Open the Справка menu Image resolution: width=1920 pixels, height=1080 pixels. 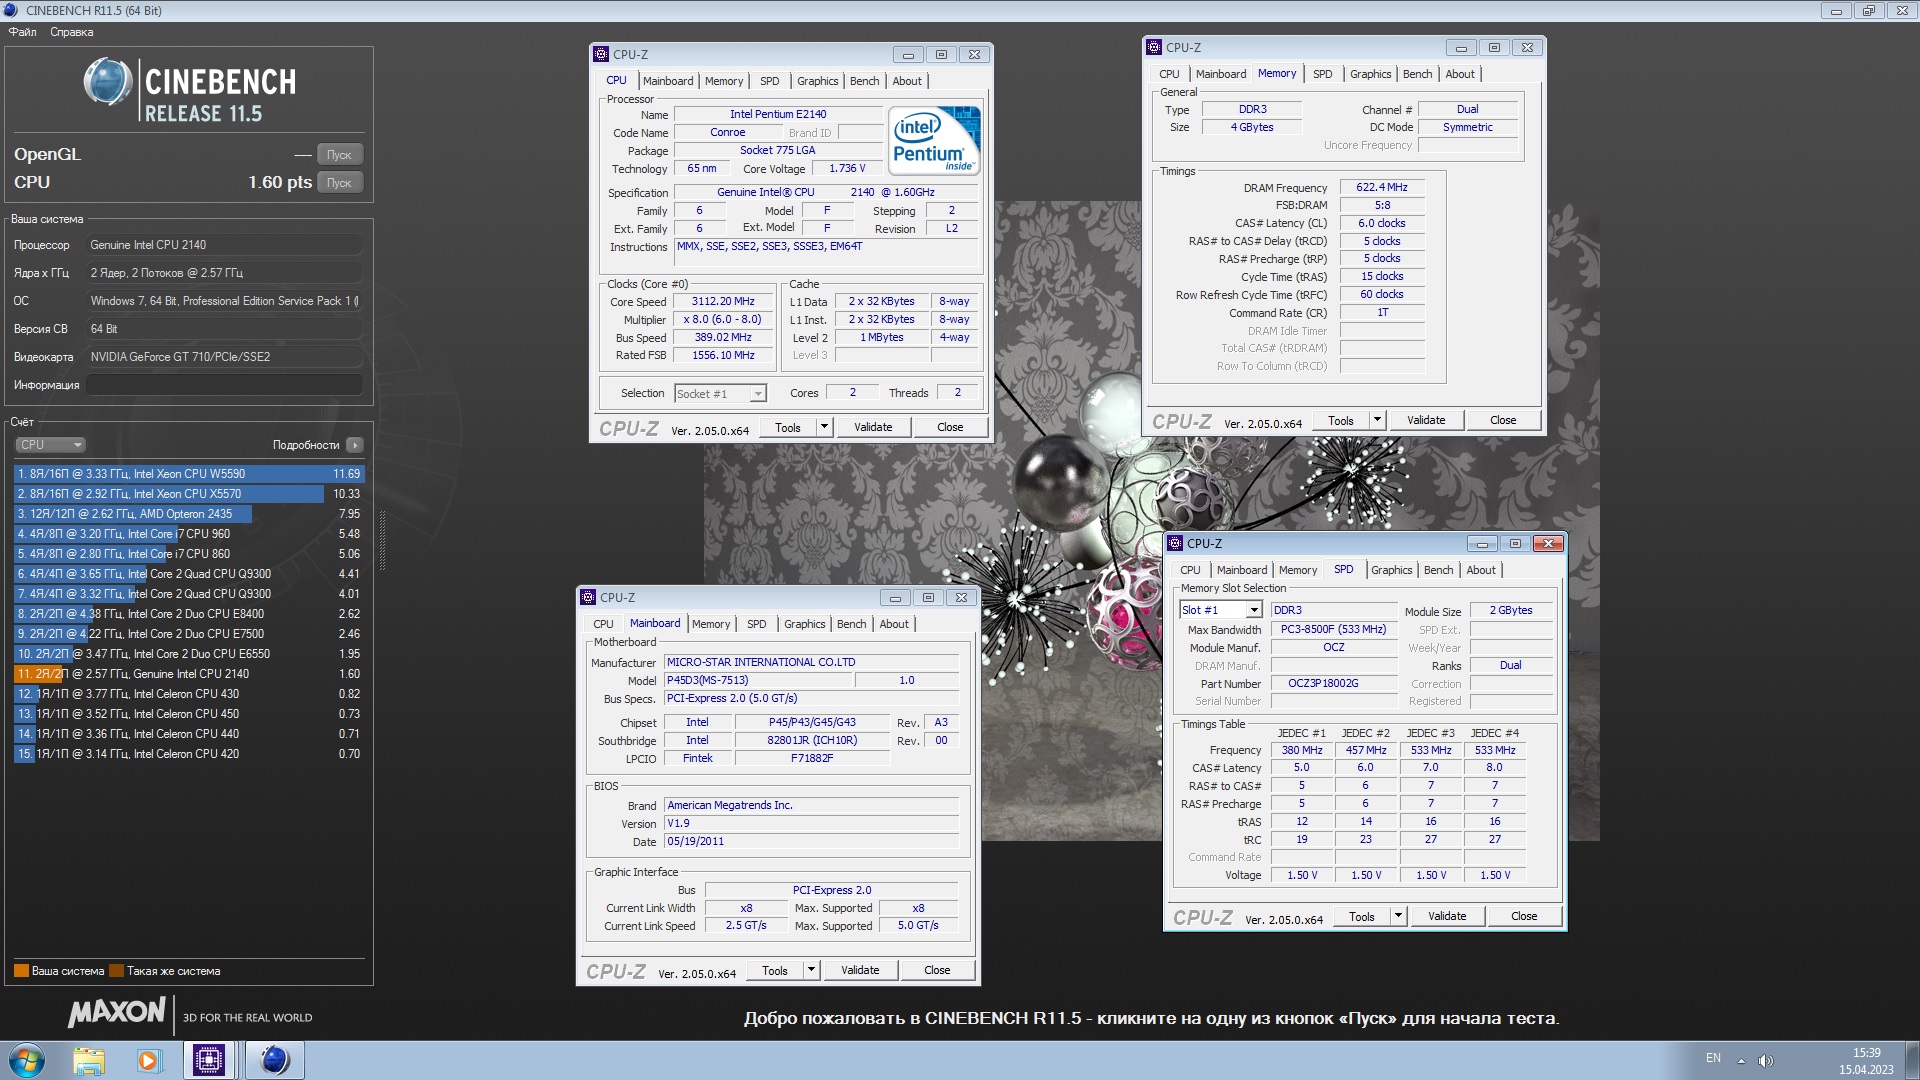(x=72, y=32)
